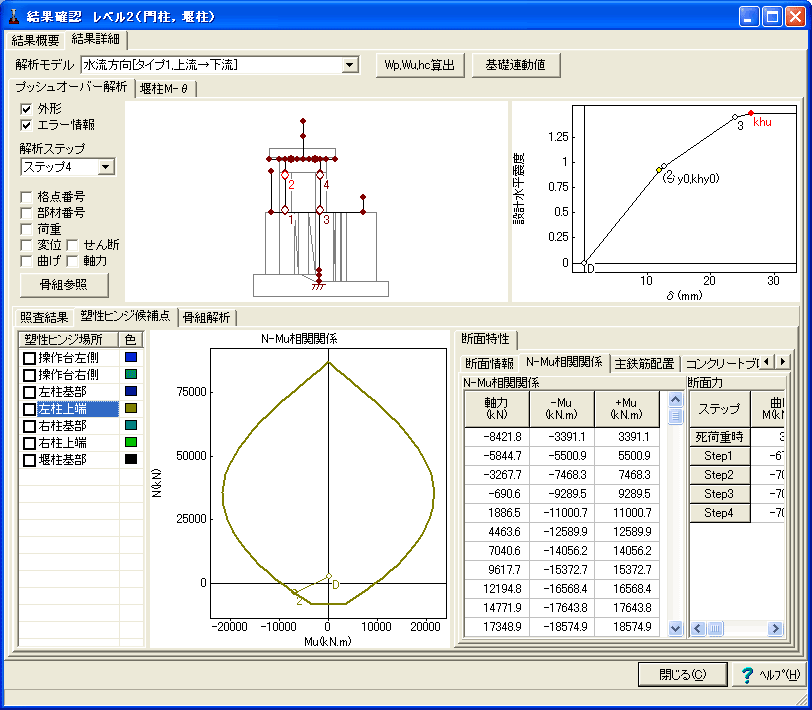Toggle the 外形 checkbox

pyautogui.click(x=26, y=109)
